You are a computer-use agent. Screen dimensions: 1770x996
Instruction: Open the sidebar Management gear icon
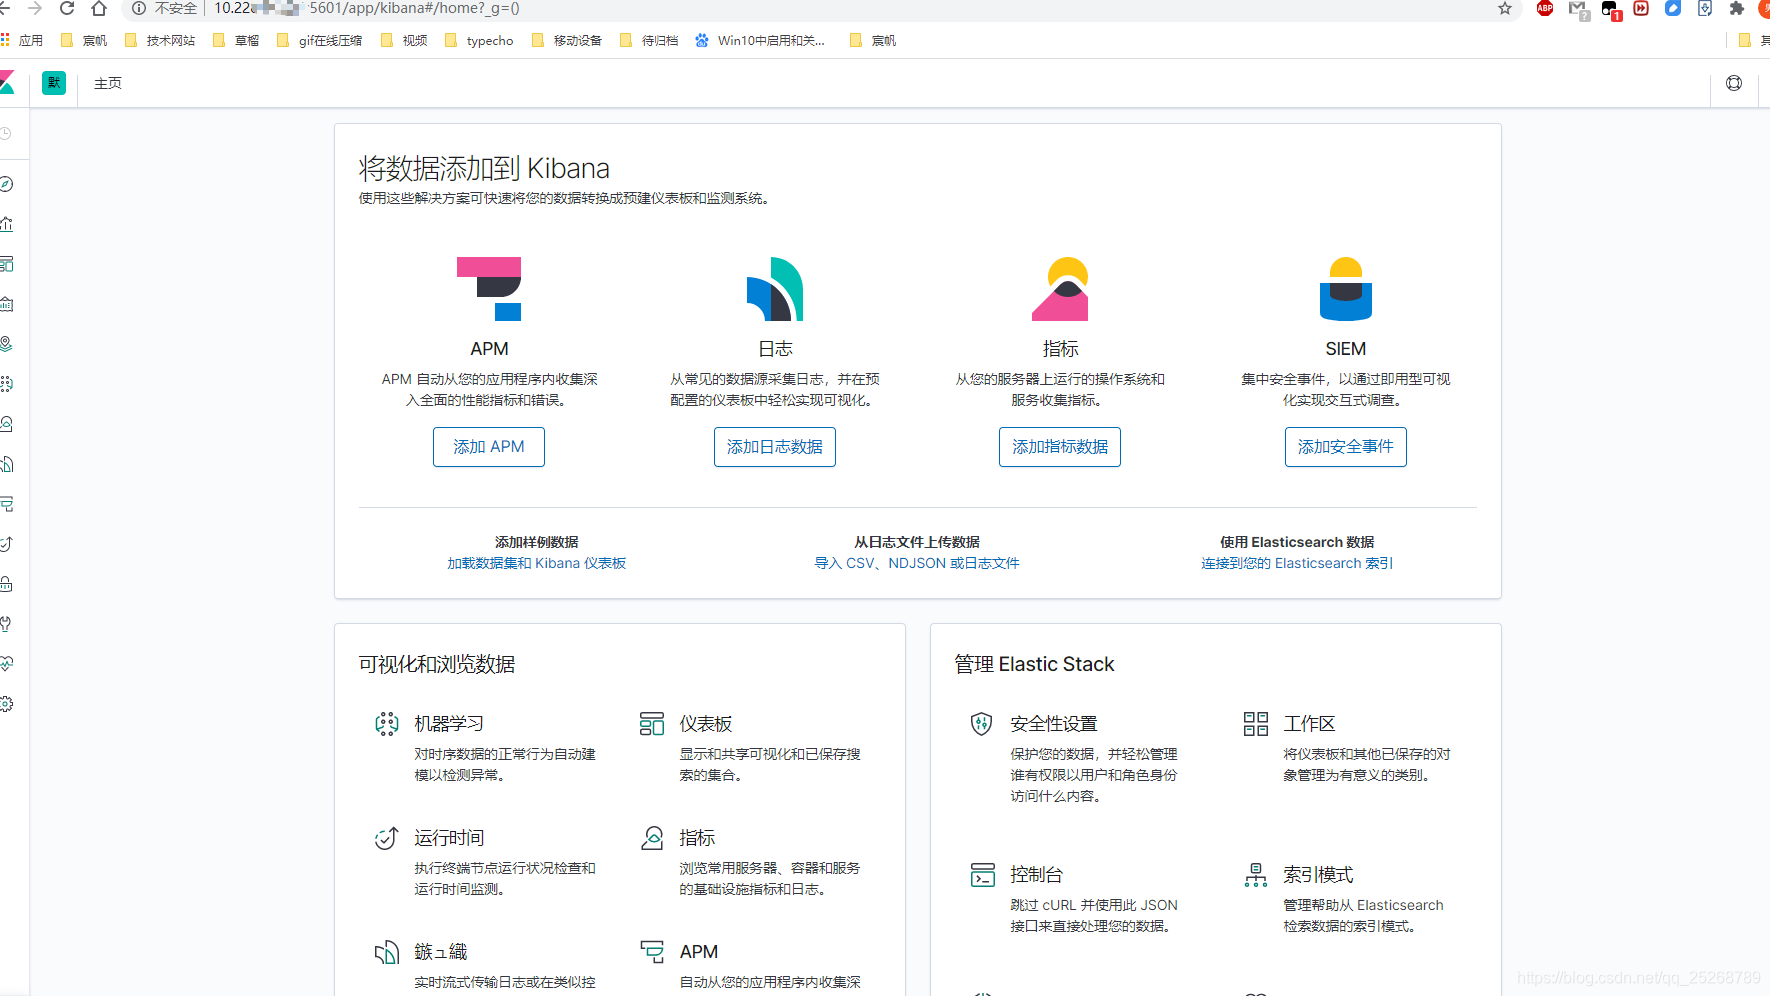click(x=7, y=704)
